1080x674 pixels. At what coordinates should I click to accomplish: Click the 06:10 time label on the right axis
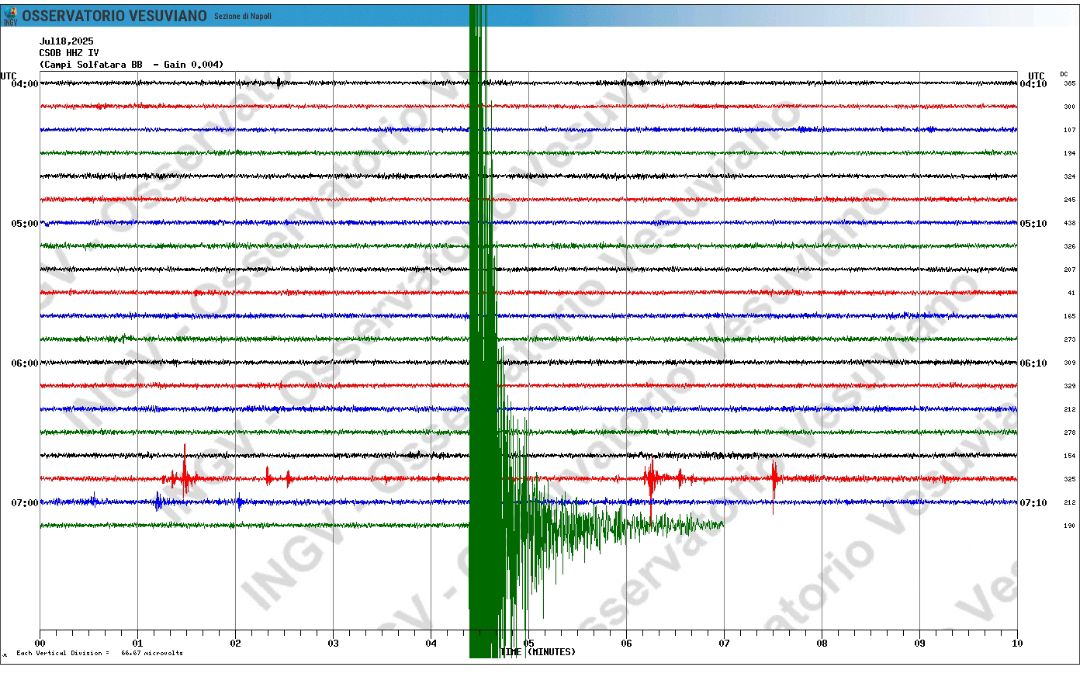click(1033, 364)
